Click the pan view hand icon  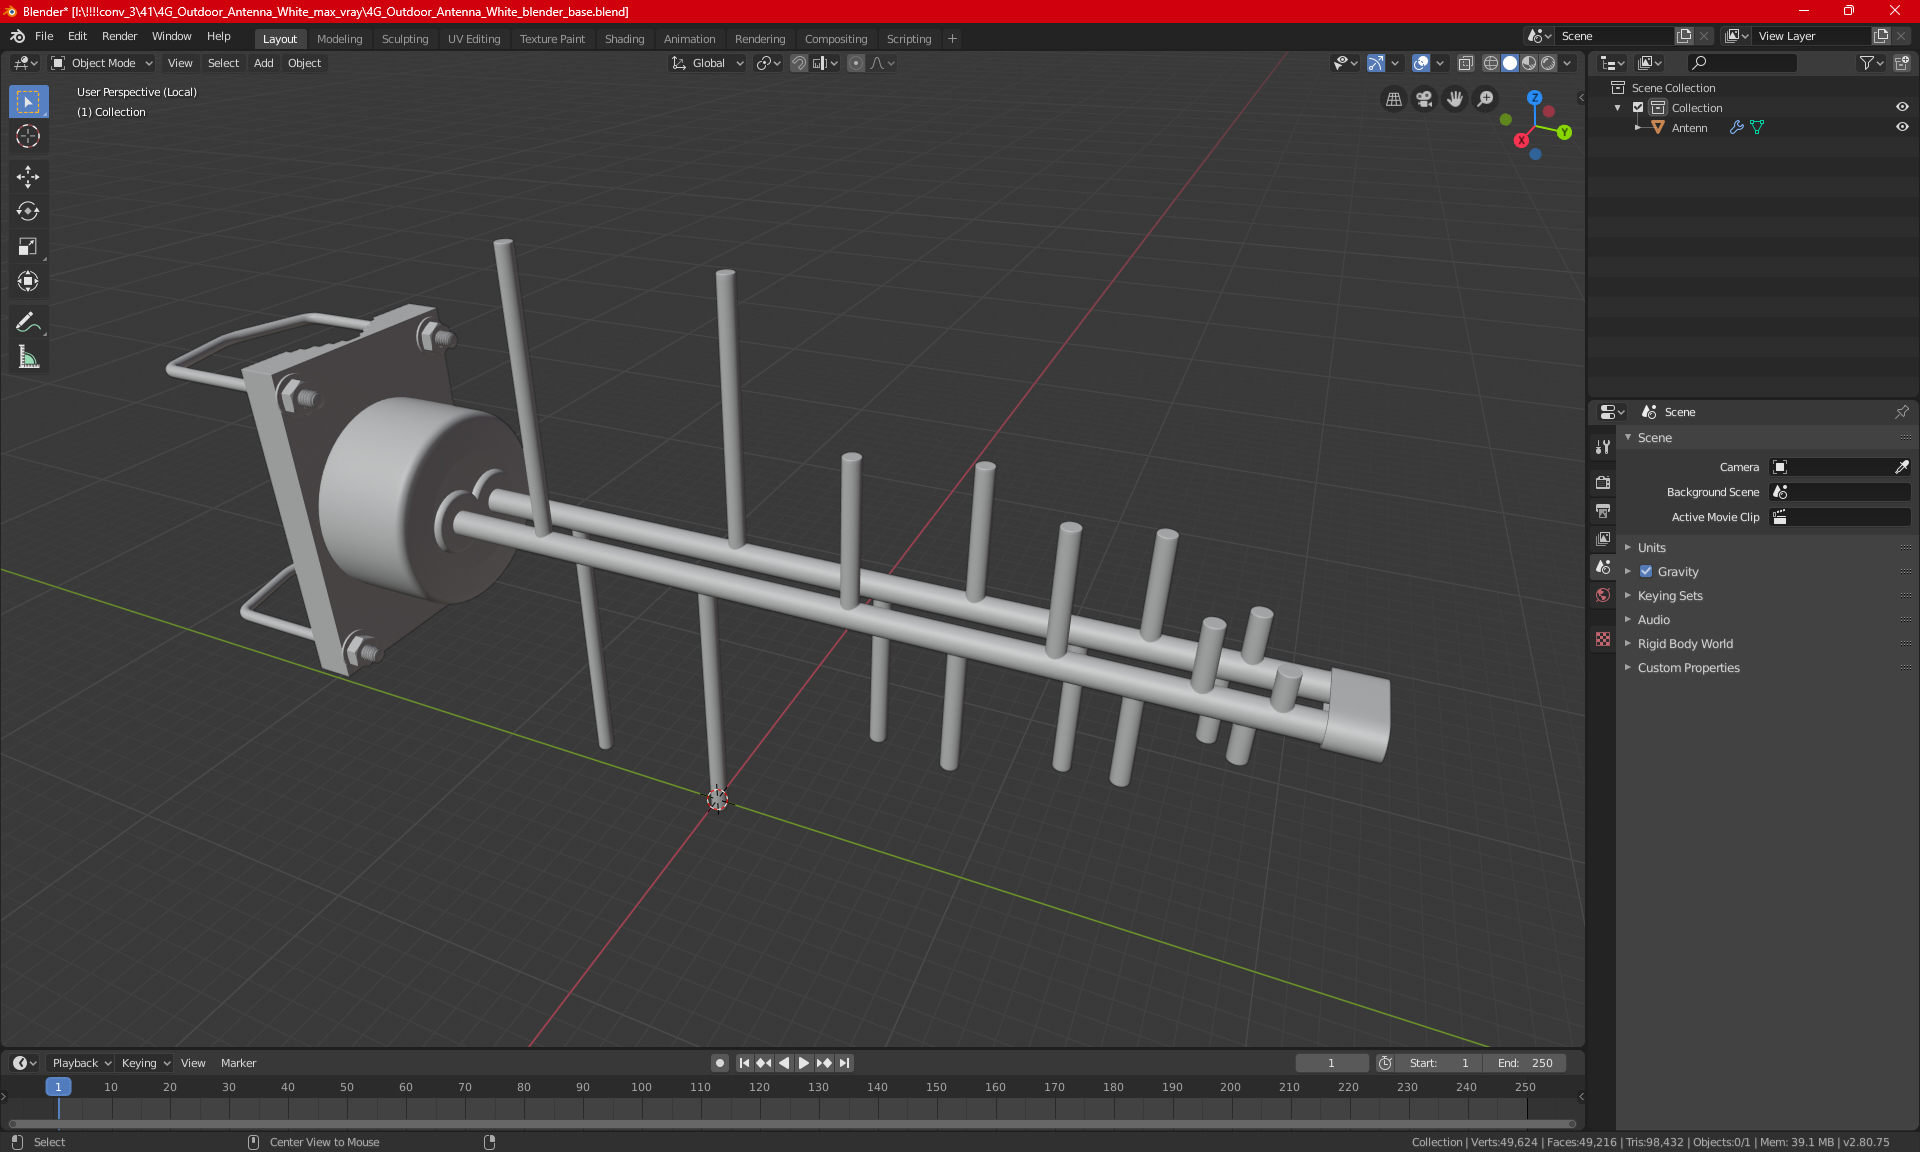pyautogui.click(x=1455, y=99)
